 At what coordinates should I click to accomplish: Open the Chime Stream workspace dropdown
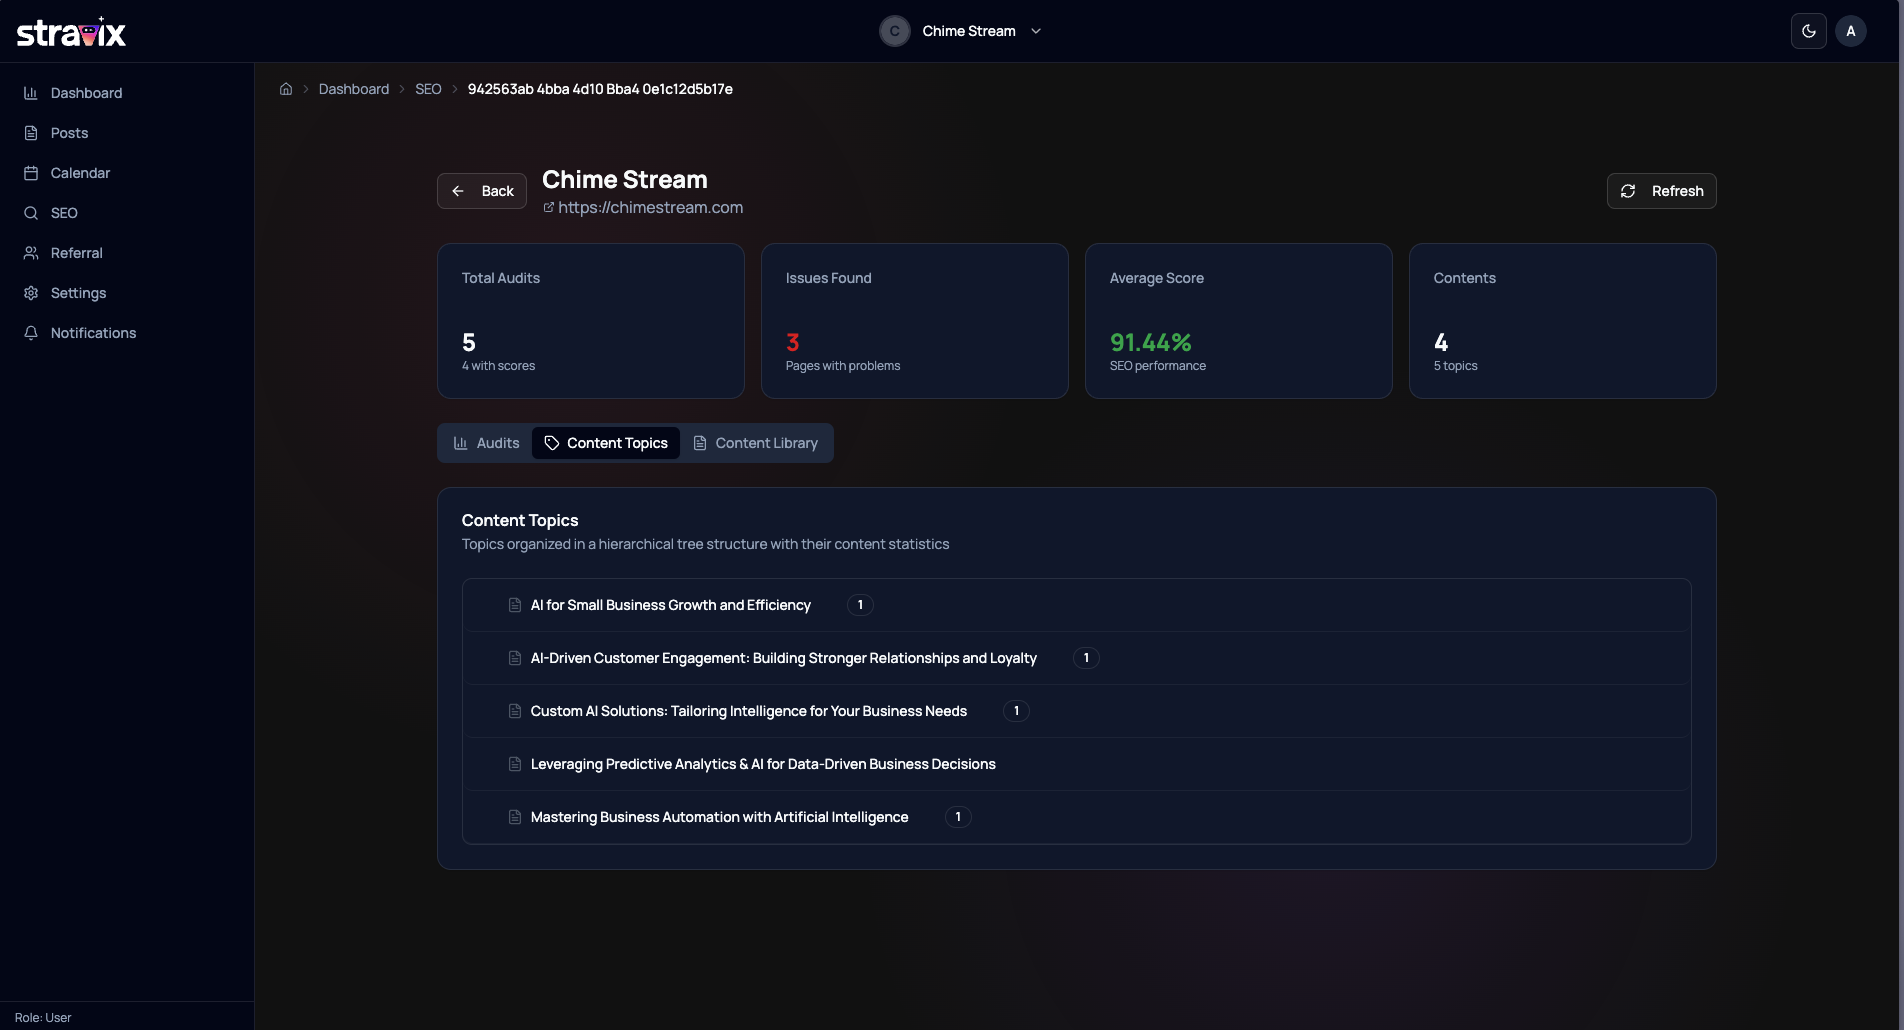click(961, 31)
